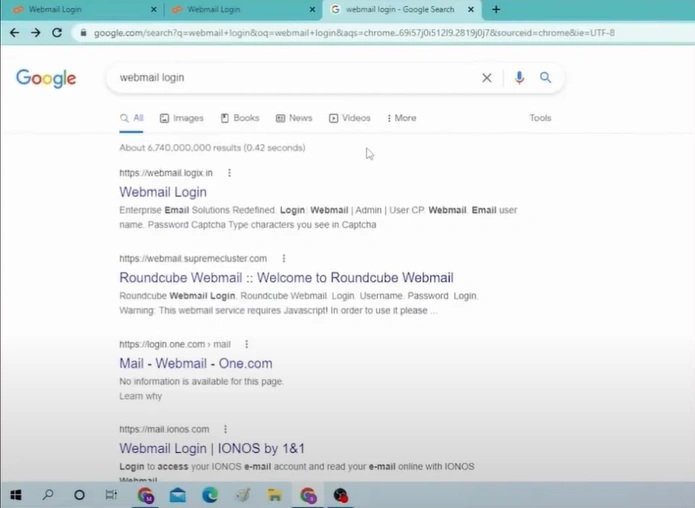The image size is (695, 508).
Task: Start voice search with the microphone
Action: coord(519,78)
